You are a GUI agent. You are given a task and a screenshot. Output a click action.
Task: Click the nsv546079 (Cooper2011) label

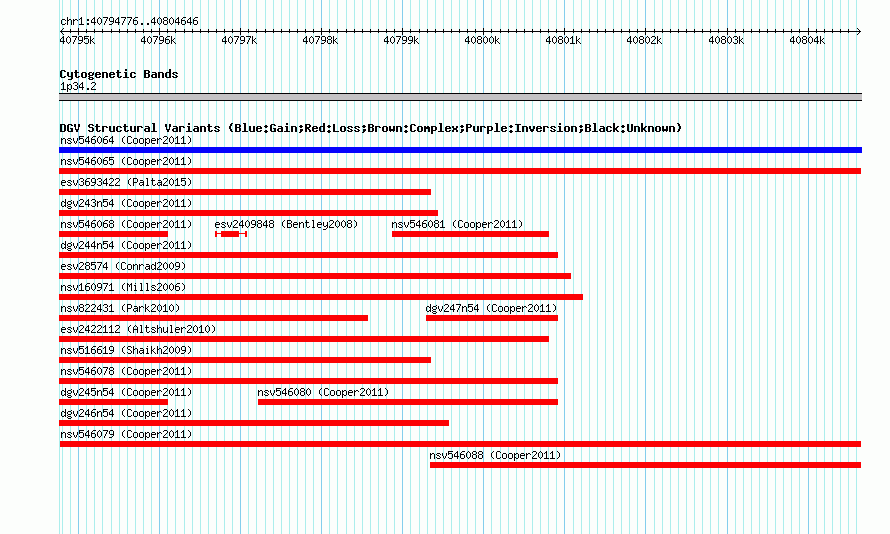tap(126, 434)
